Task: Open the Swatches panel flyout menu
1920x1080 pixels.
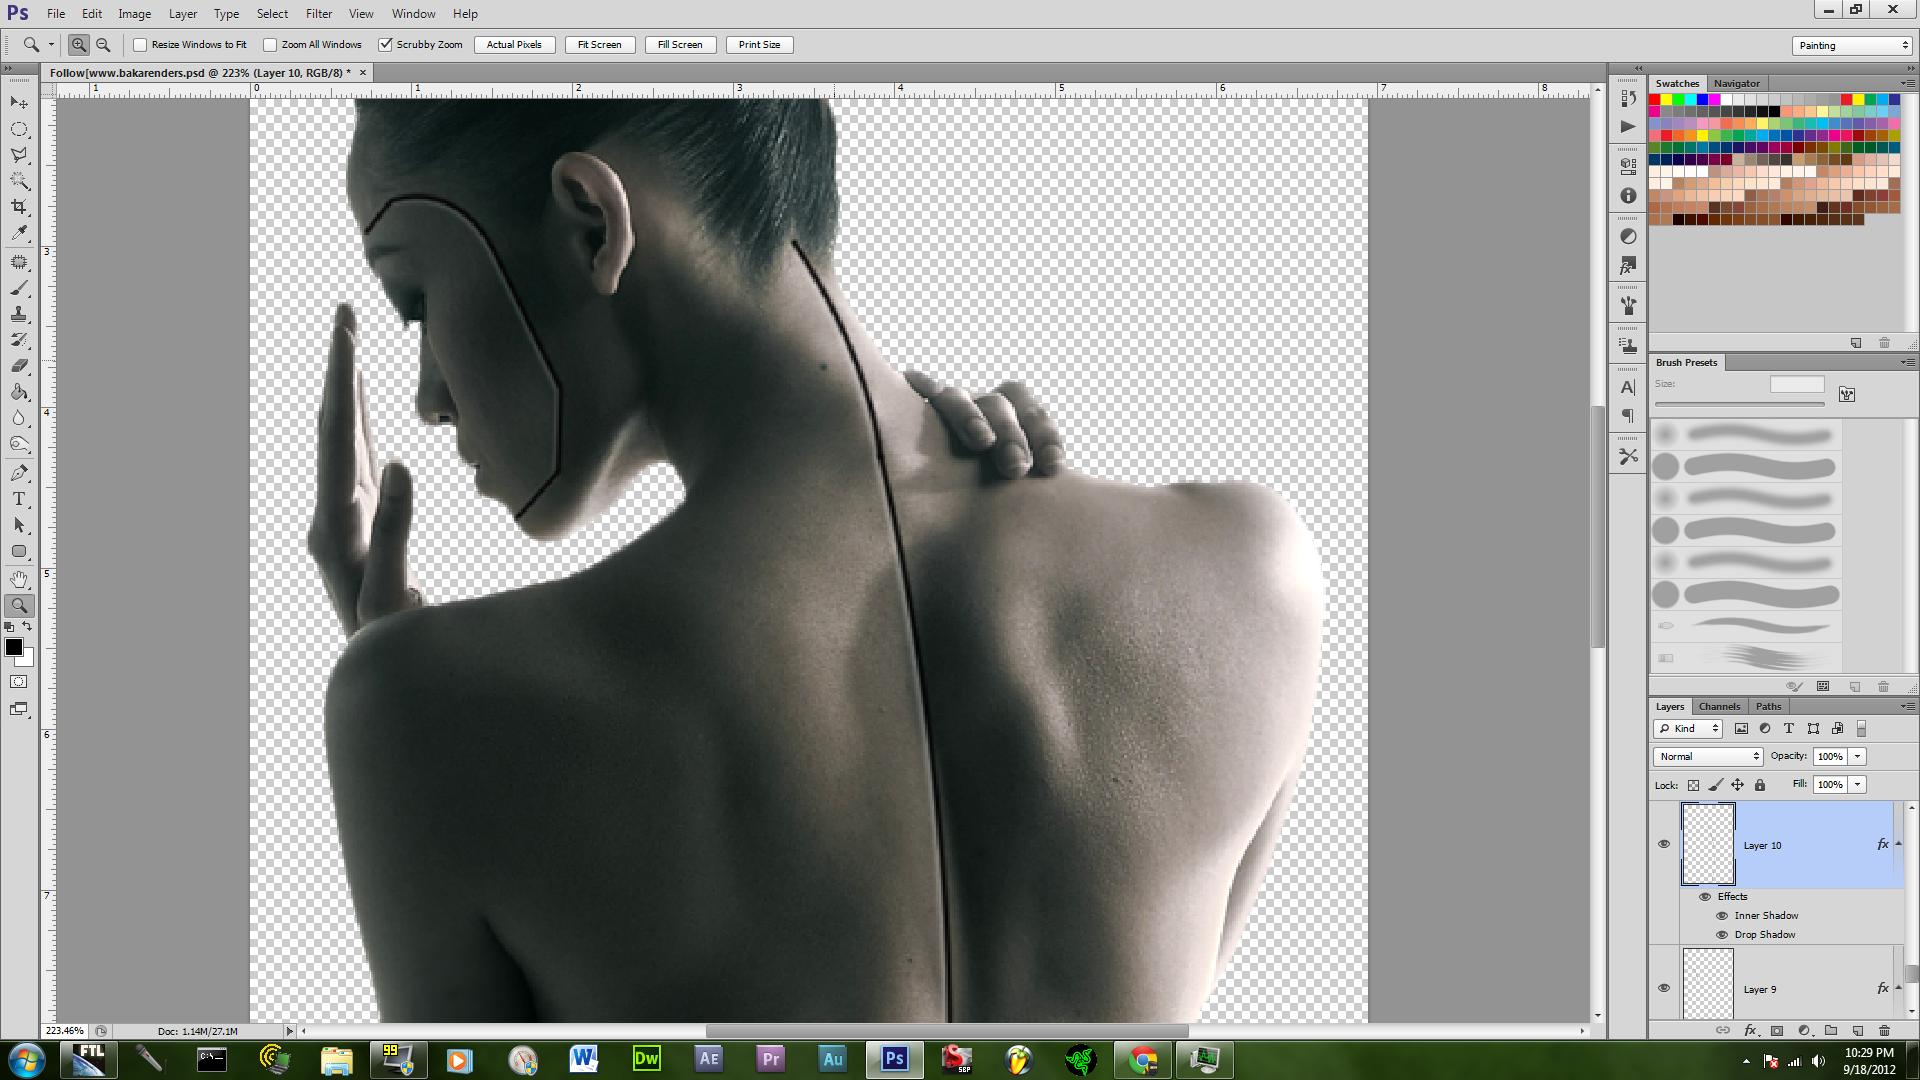Action: tap(1908, 83)
